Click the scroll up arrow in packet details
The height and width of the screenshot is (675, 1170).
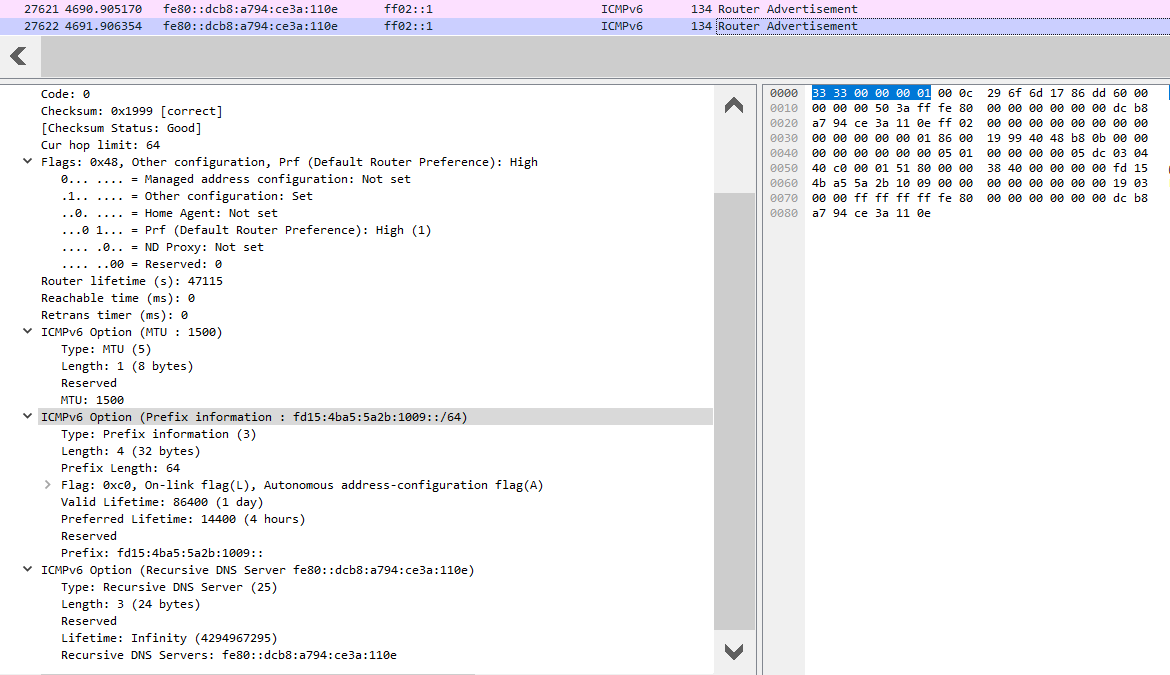734,105
